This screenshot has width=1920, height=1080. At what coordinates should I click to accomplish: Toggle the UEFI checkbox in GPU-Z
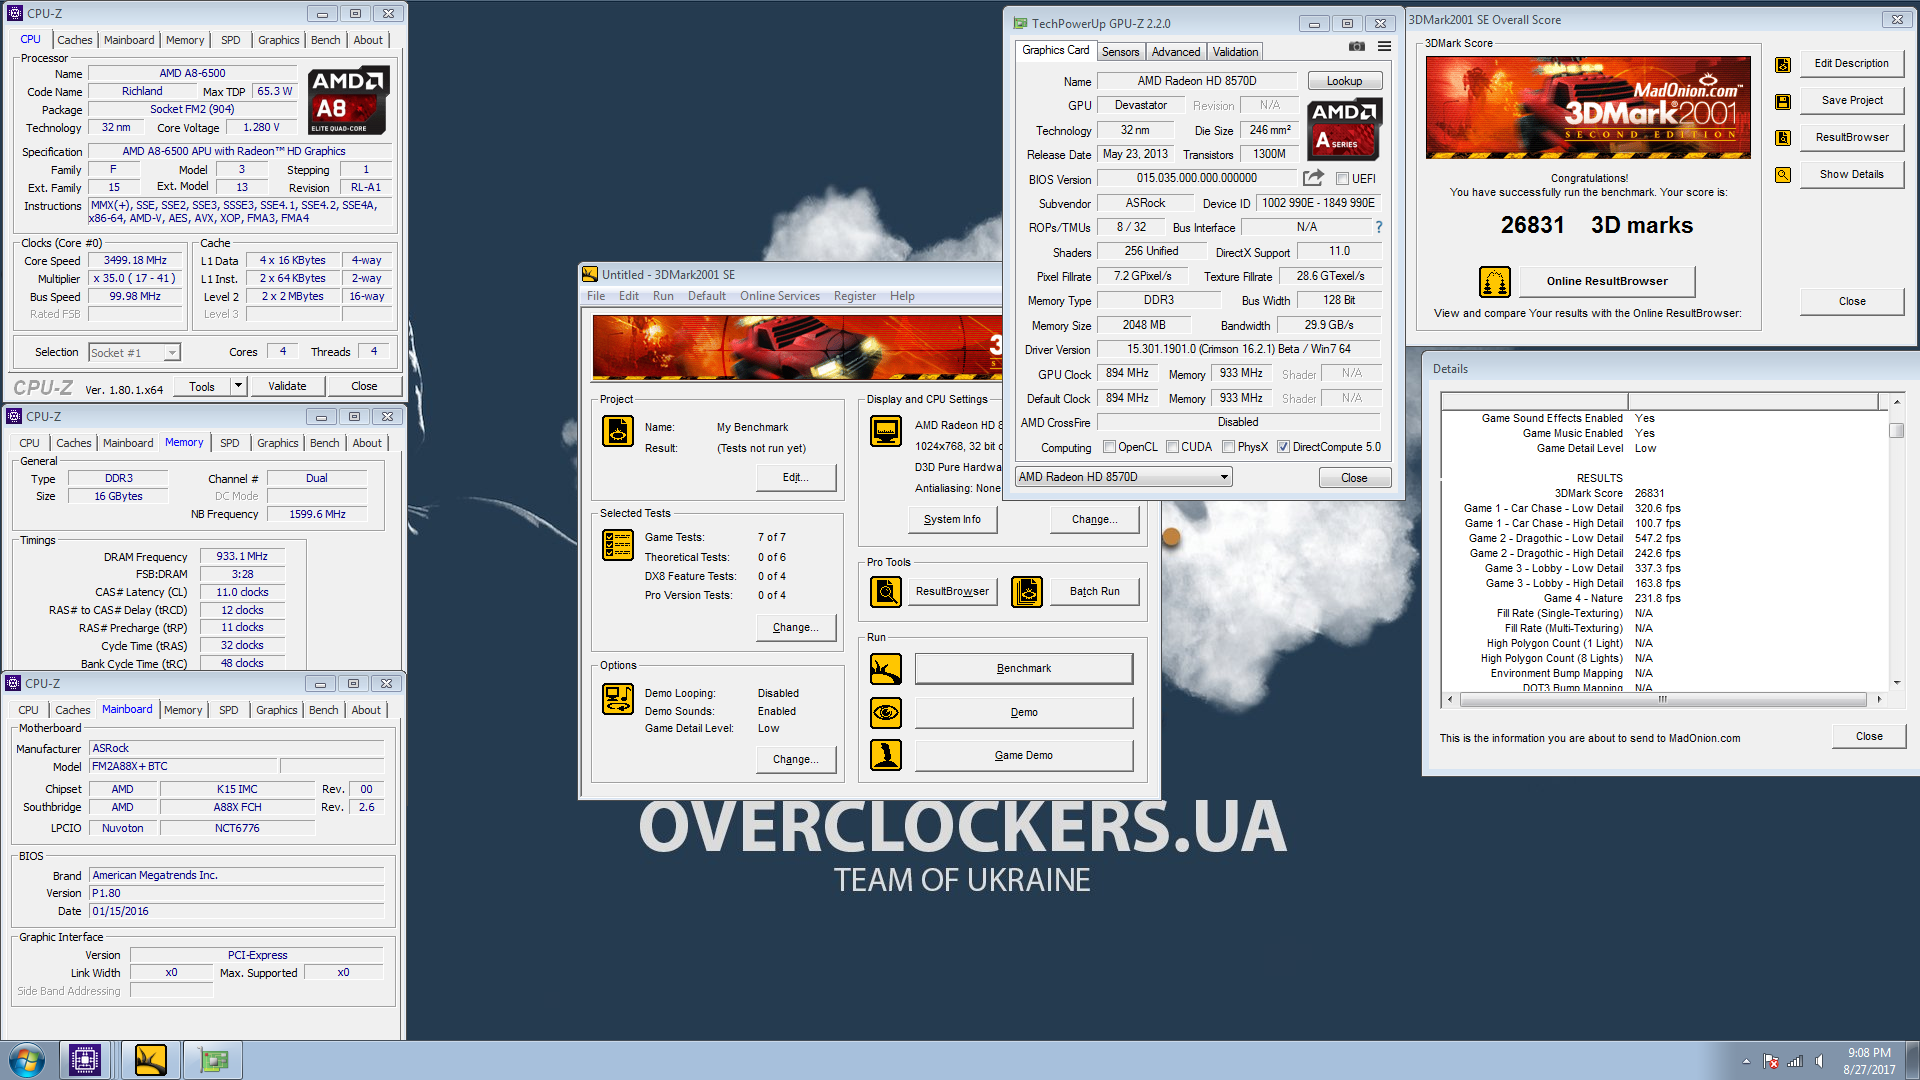pyautogui.click(x=1342, y=179)
